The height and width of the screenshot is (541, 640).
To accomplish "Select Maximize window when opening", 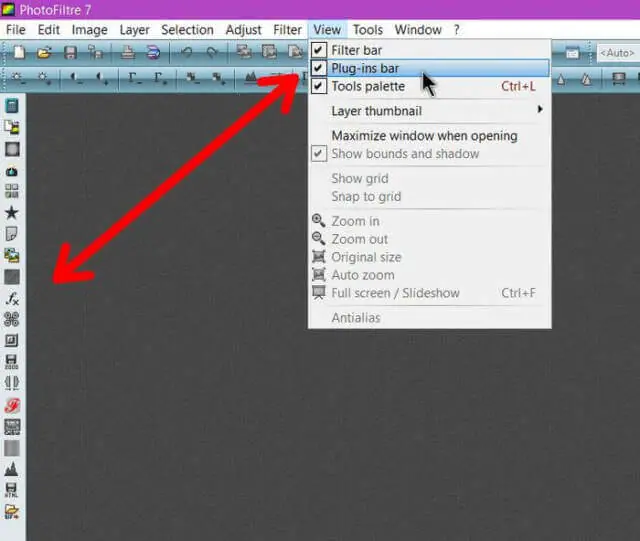I will click(430, 136).
